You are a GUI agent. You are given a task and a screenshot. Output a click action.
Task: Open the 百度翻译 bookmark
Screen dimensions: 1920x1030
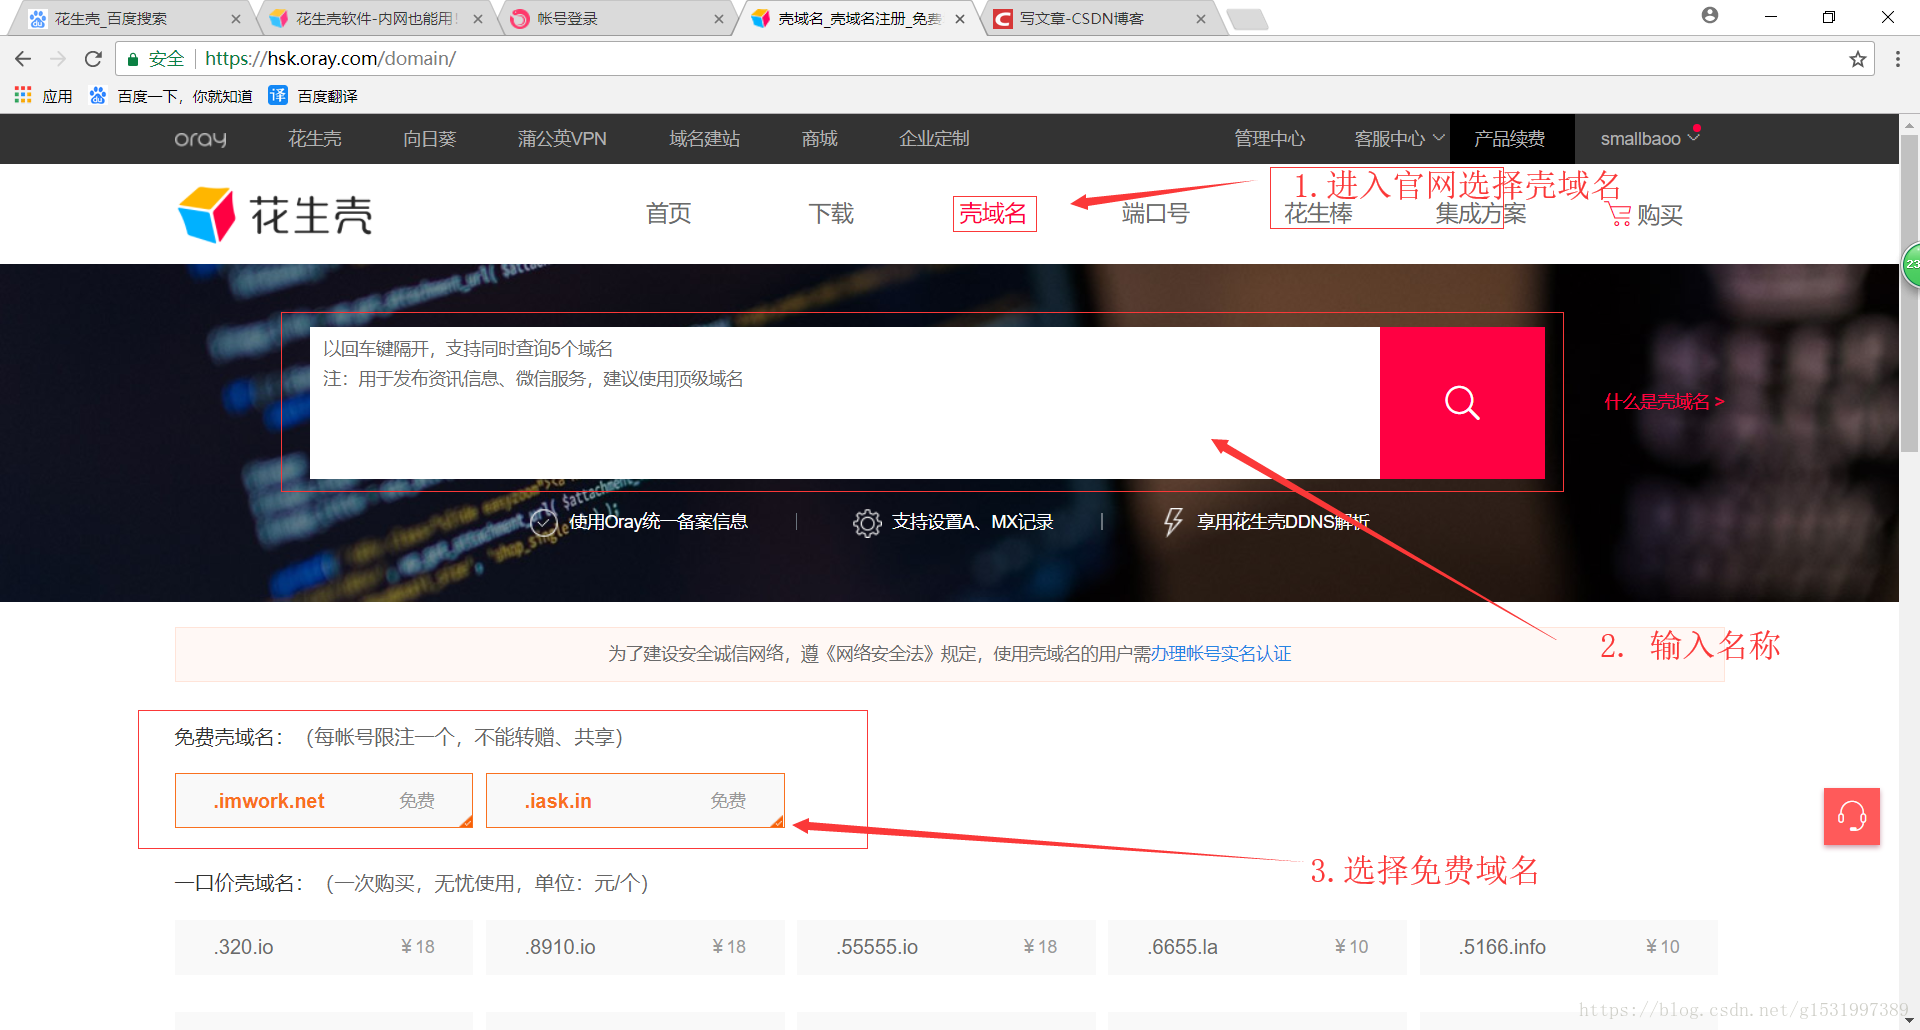click(x=313, y=96)
